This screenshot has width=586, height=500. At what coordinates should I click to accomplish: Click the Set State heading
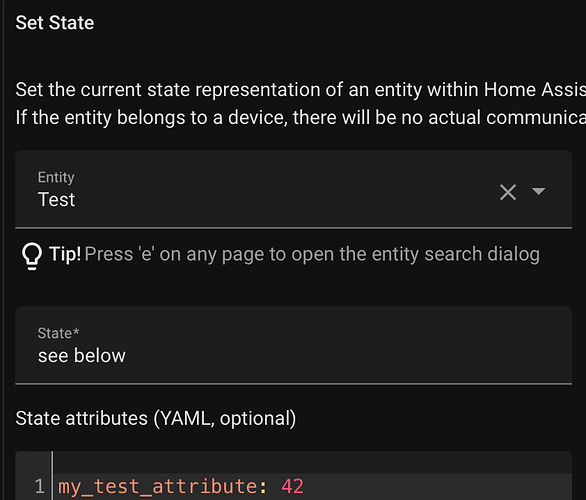55,22
